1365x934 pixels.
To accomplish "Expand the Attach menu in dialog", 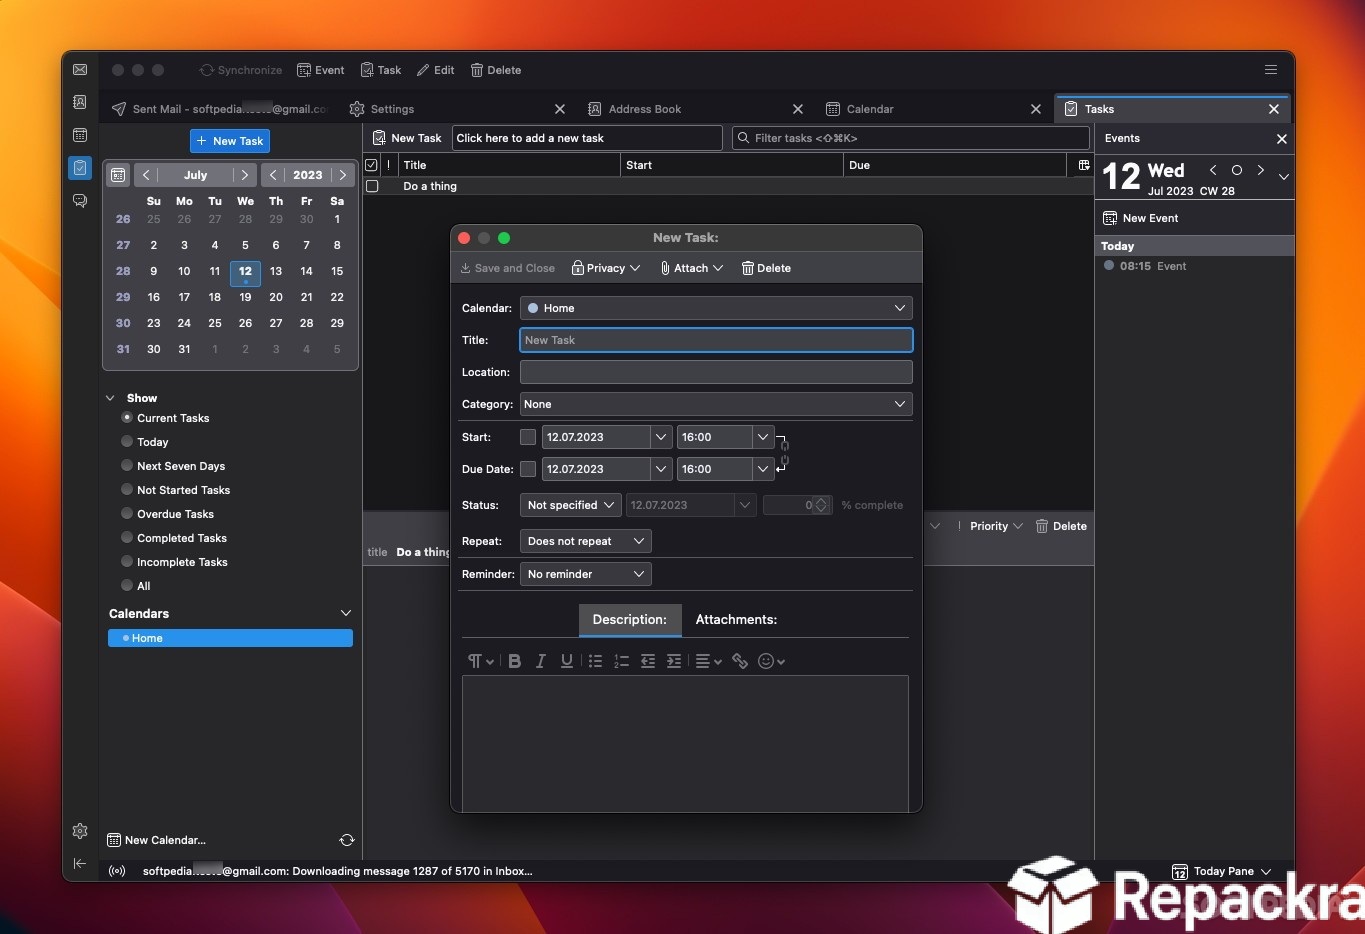I will tap(691, 268).
